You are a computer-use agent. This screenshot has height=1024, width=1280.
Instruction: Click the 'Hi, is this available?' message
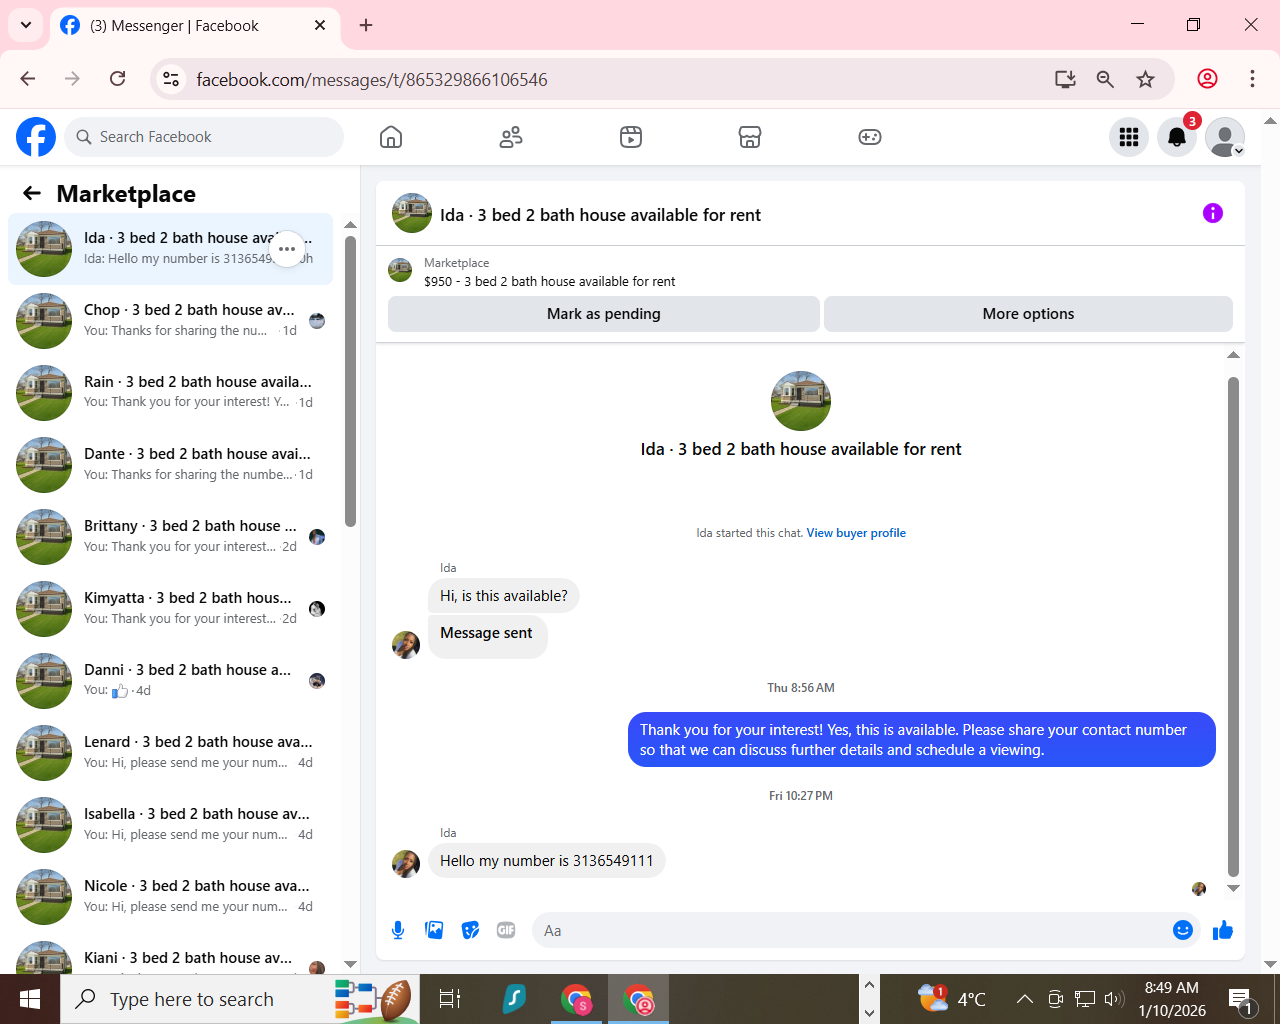(x=504, y=596)
